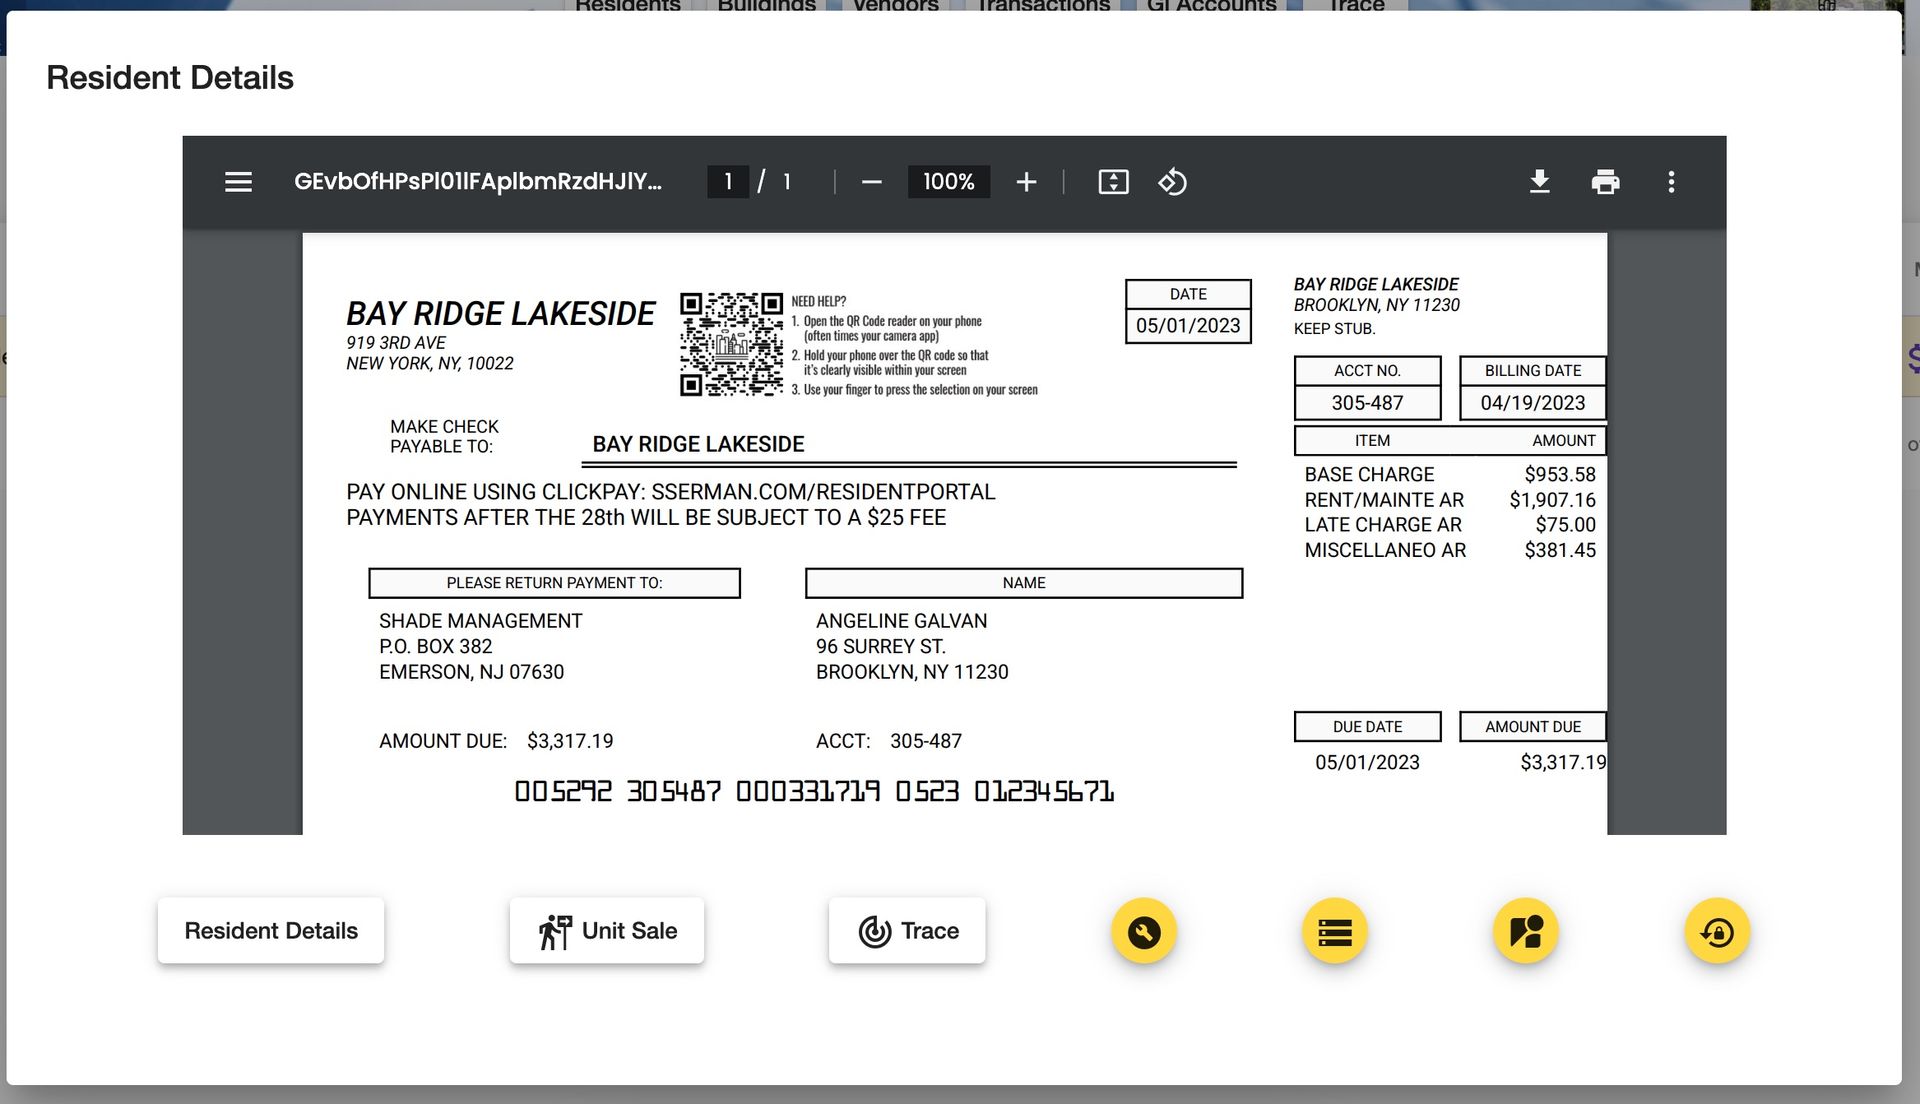The width and height of the screenshot is (1920, 1104).
Task: Rotate the PDF counterclockwise
Action: coord(1173,181)
